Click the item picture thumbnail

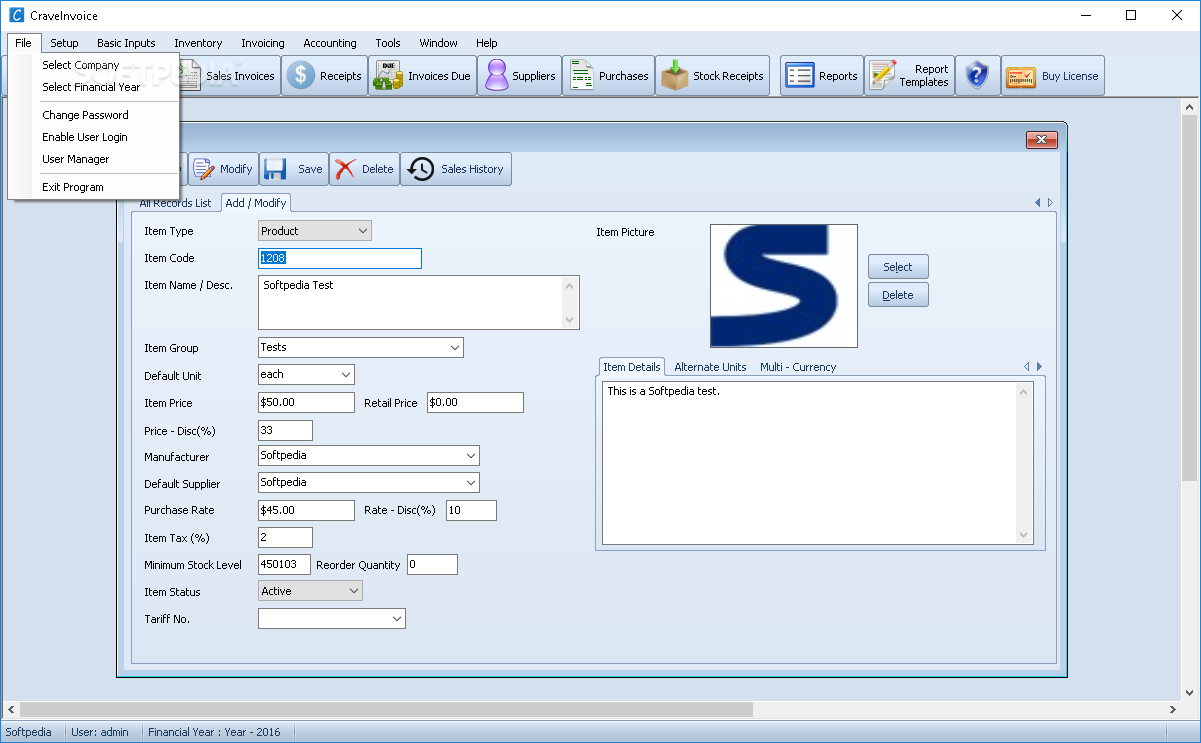tap(784, 286)
